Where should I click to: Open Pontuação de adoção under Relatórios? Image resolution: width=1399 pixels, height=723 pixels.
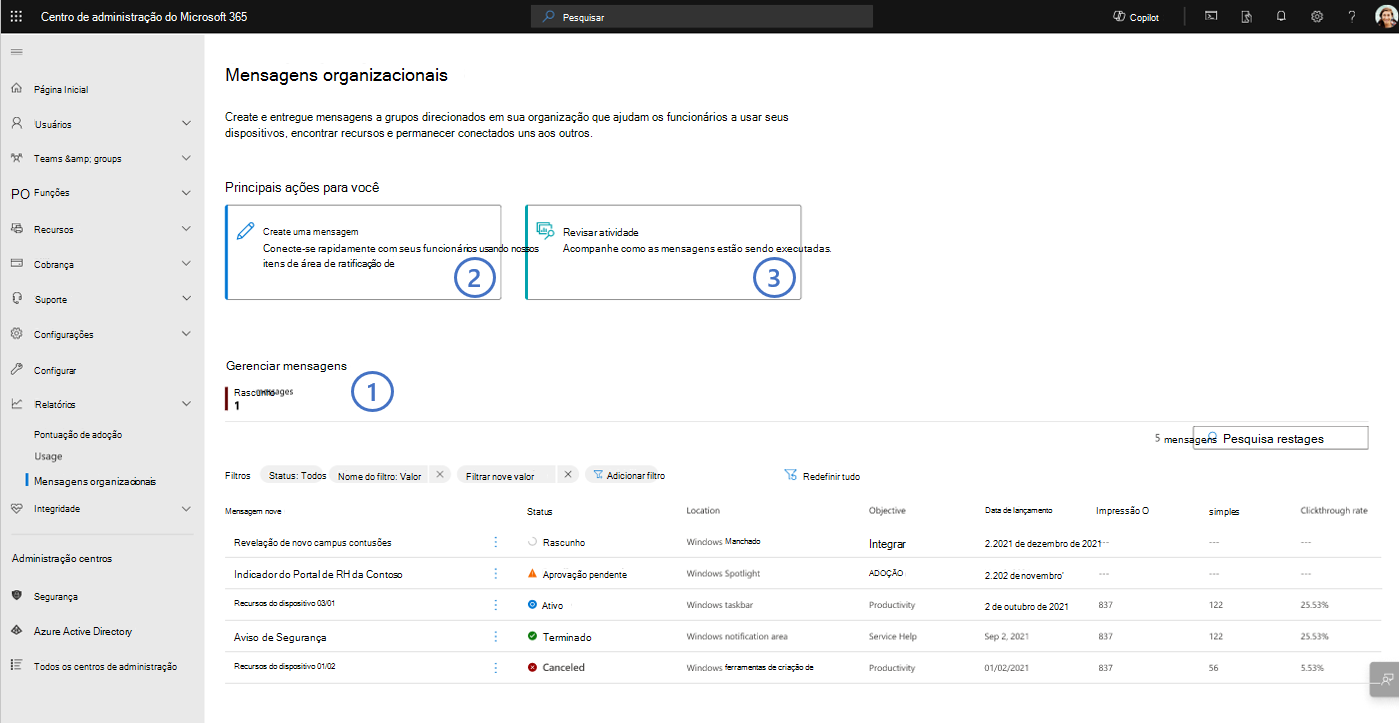point(78,434)
